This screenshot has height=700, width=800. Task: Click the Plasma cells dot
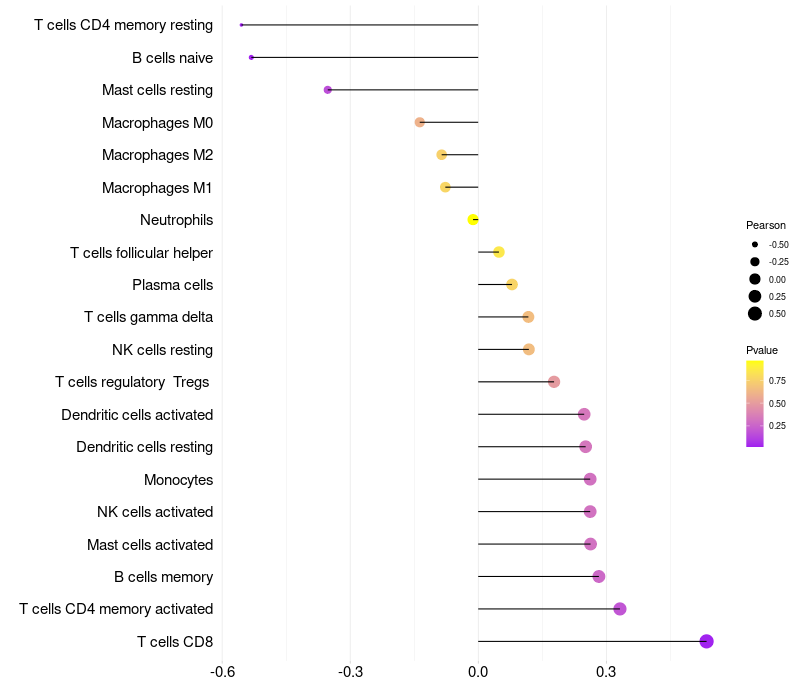point(512,284)
